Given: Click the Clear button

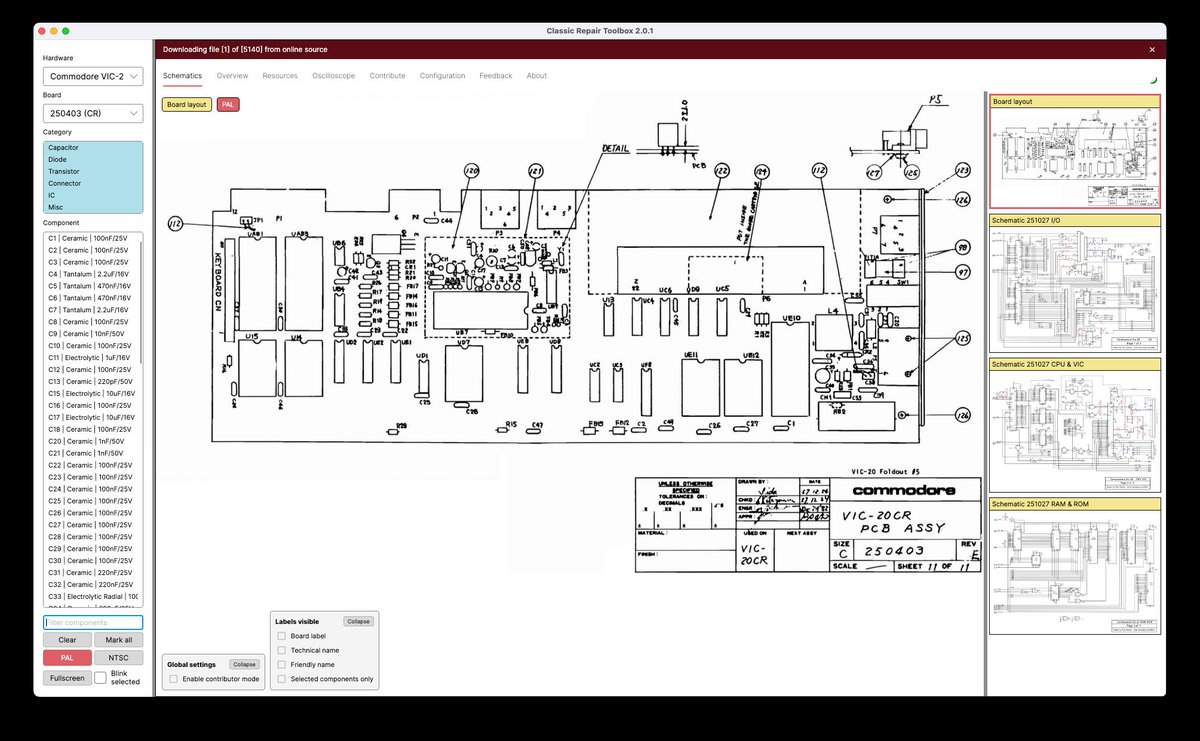Looking at the screenshot, I should pos(67,640).
